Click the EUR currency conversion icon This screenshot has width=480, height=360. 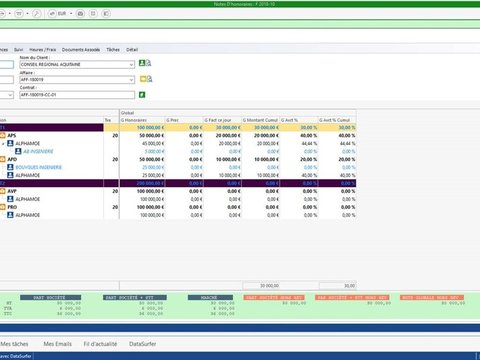(x=53, y=14)
